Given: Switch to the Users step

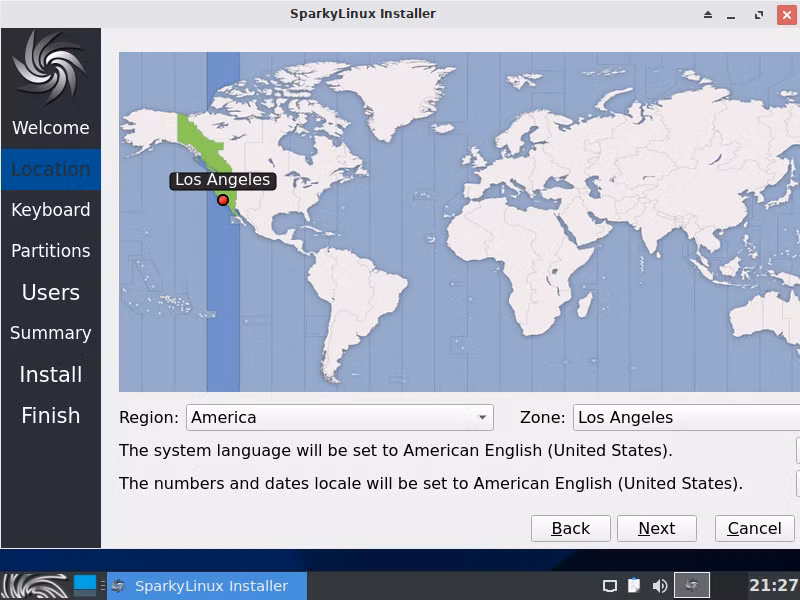Looking at the screenshot, I should (51, 292).
